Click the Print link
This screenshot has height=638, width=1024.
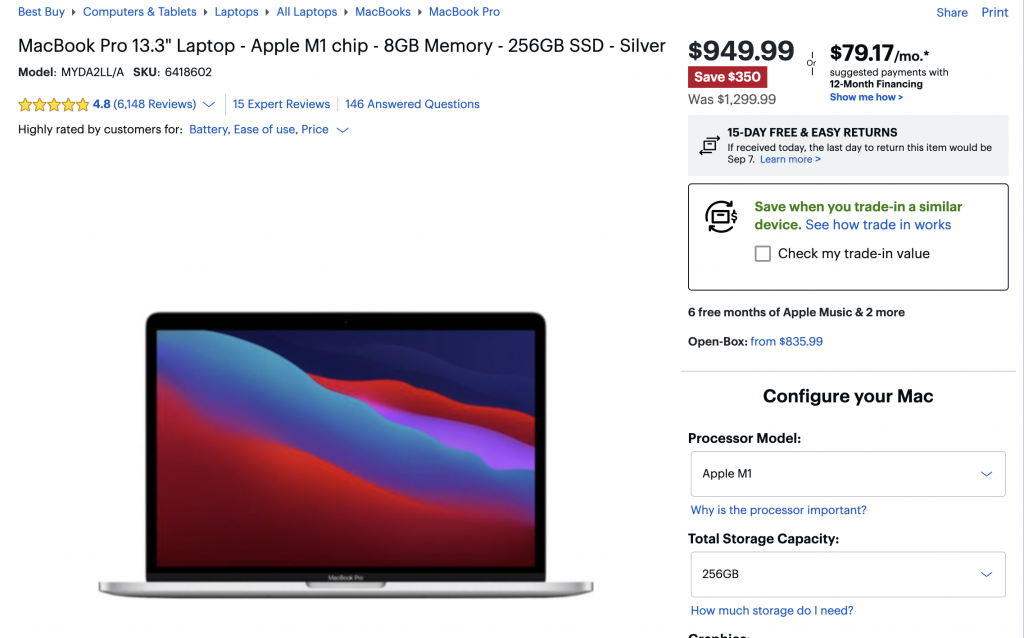coord(995,12)
